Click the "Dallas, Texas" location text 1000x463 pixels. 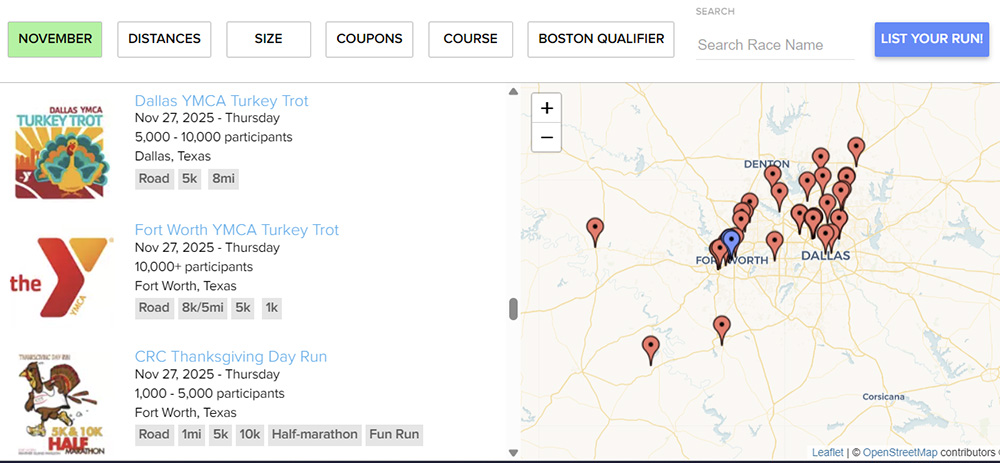point(173,156)
